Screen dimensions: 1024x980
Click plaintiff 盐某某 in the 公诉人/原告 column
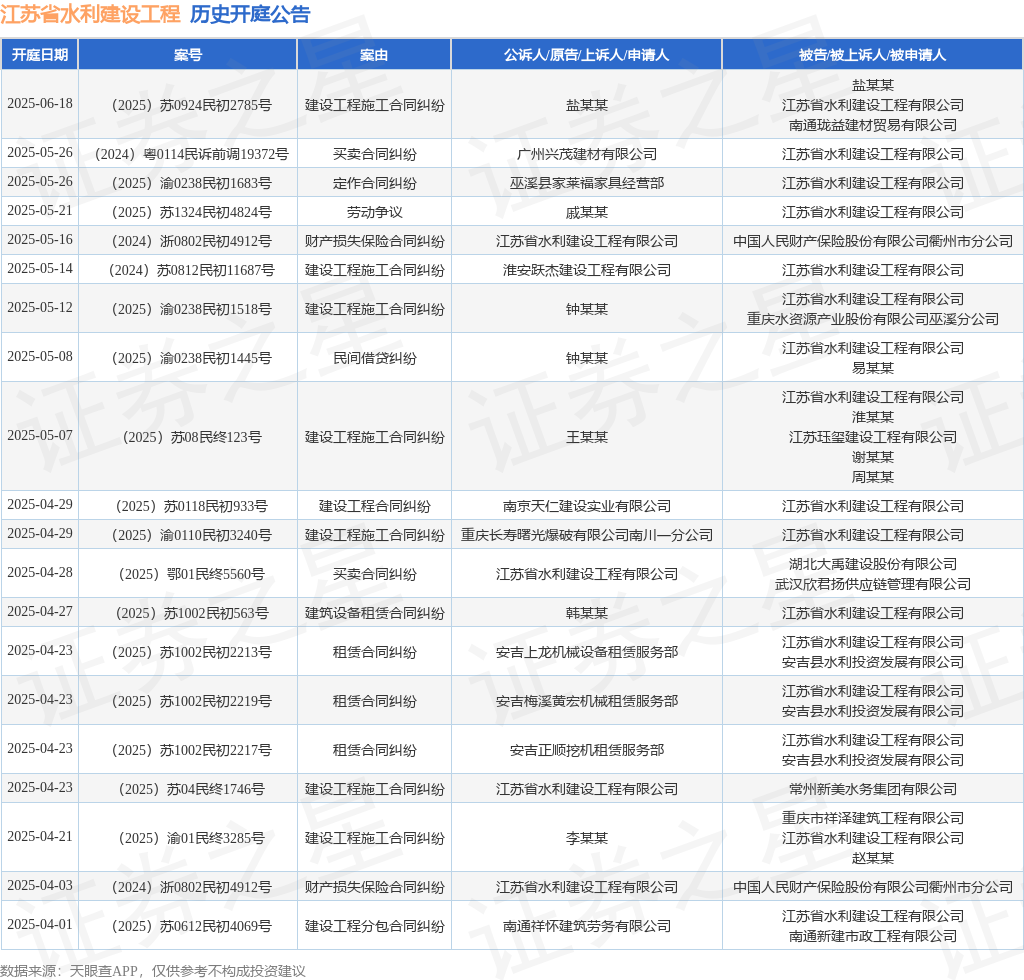tap(586, 105)
